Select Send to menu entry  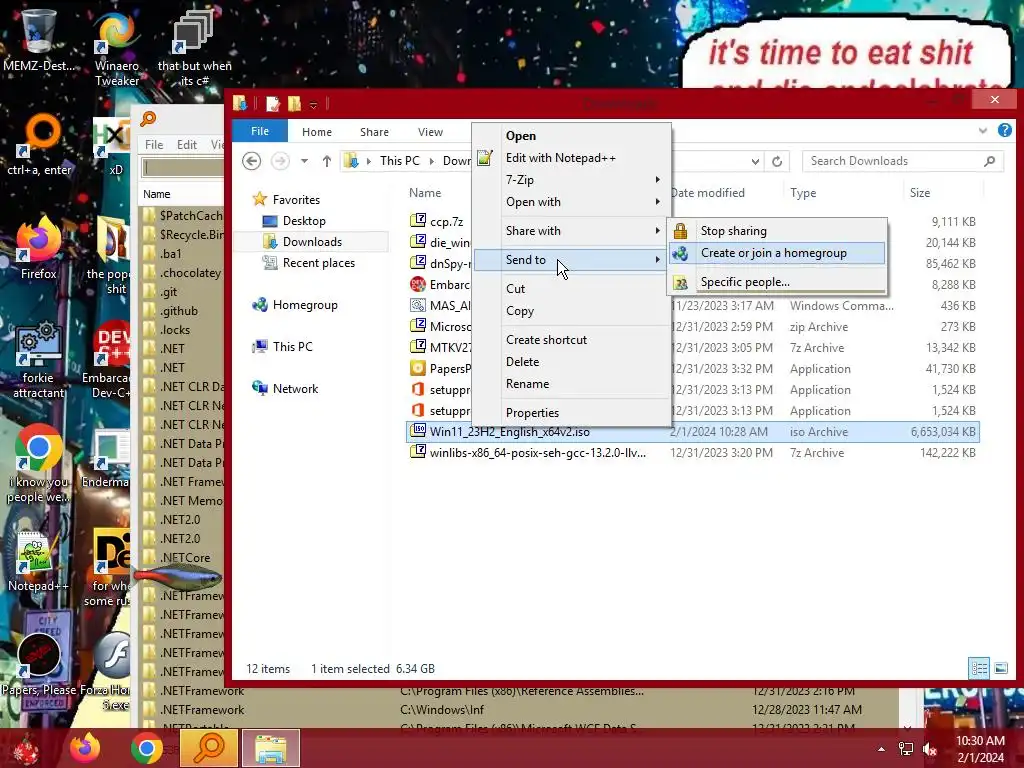click(571, 259)
